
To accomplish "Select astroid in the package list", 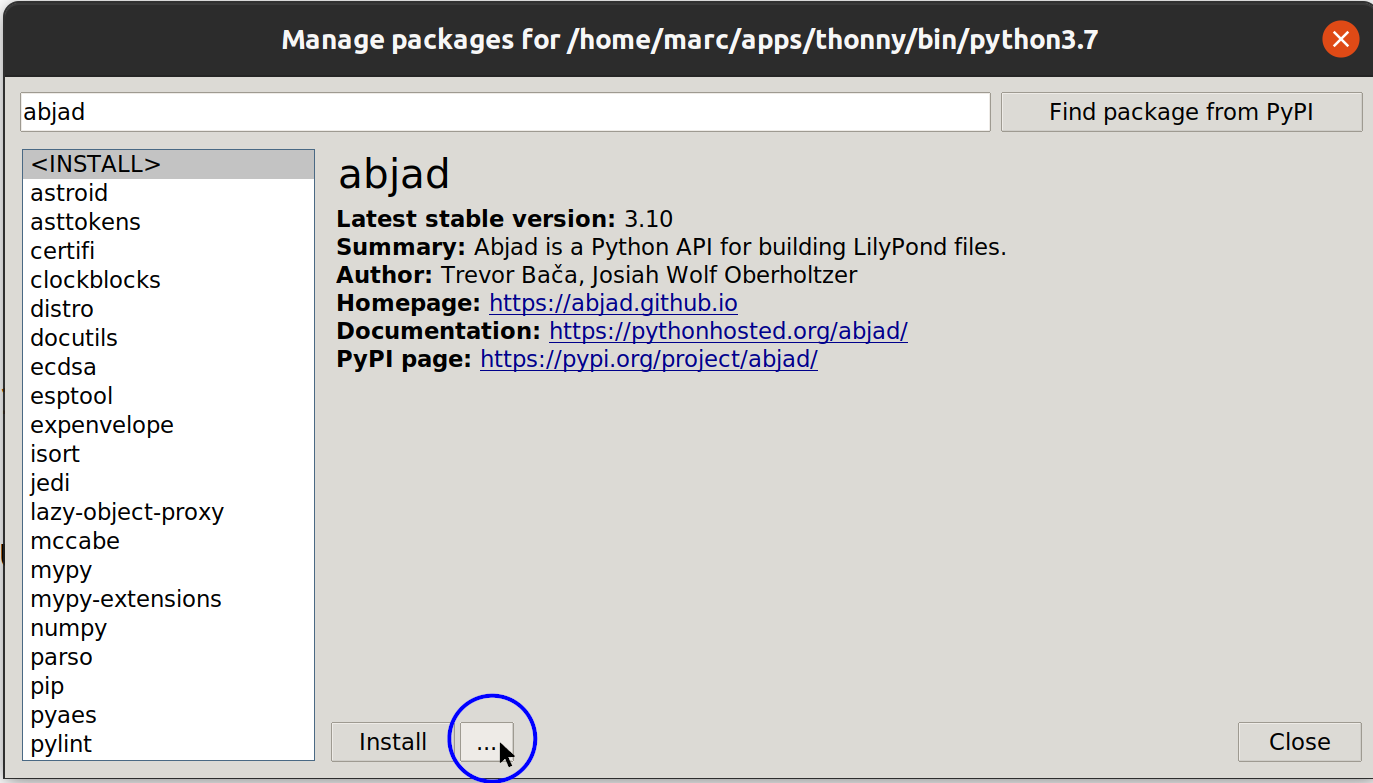I will [69, 193].
